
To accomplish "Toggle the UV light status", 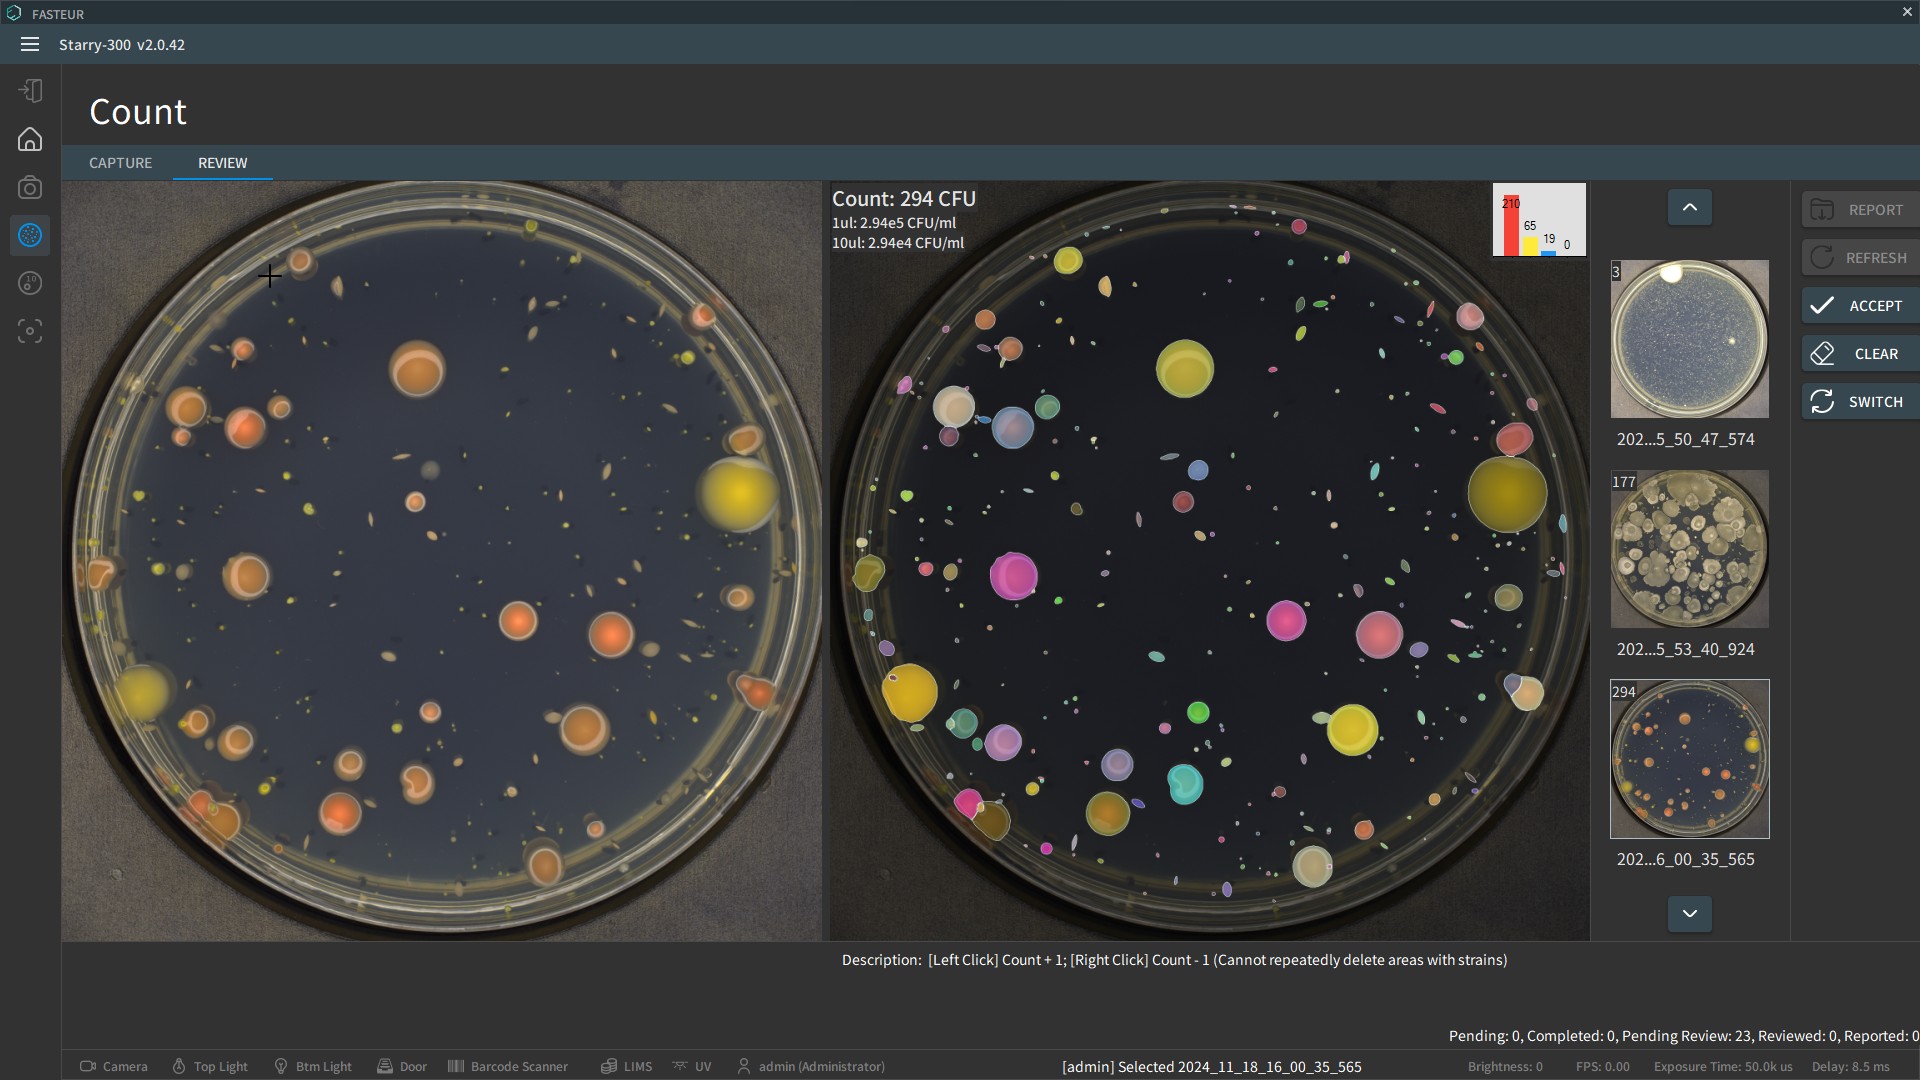I will point(692,1066).
